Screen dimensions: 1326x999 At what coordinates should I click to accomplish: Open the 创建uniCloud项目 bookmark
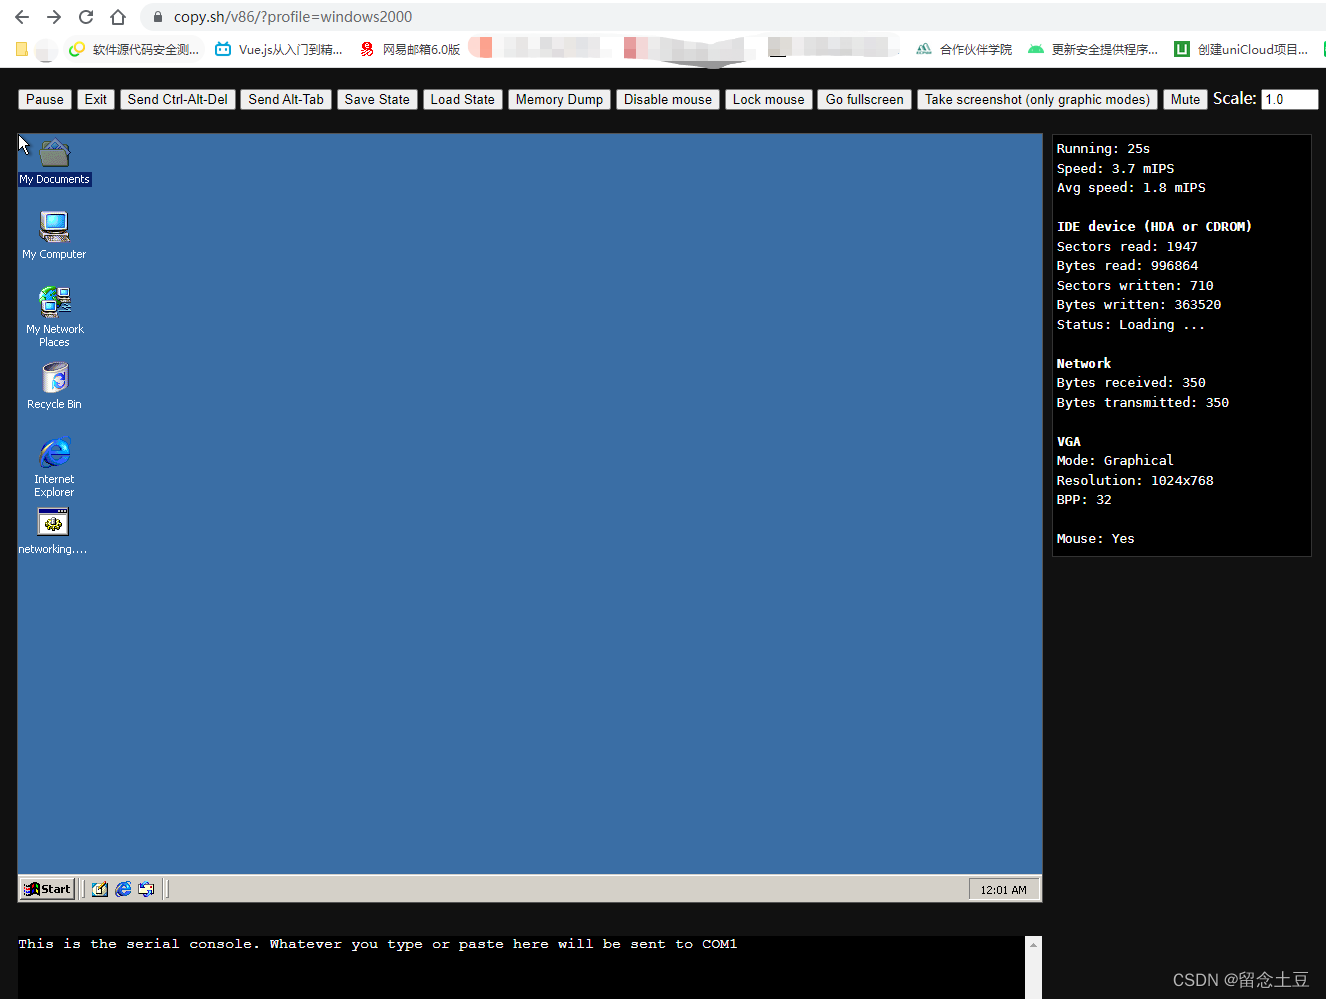tap(1241, 49)
